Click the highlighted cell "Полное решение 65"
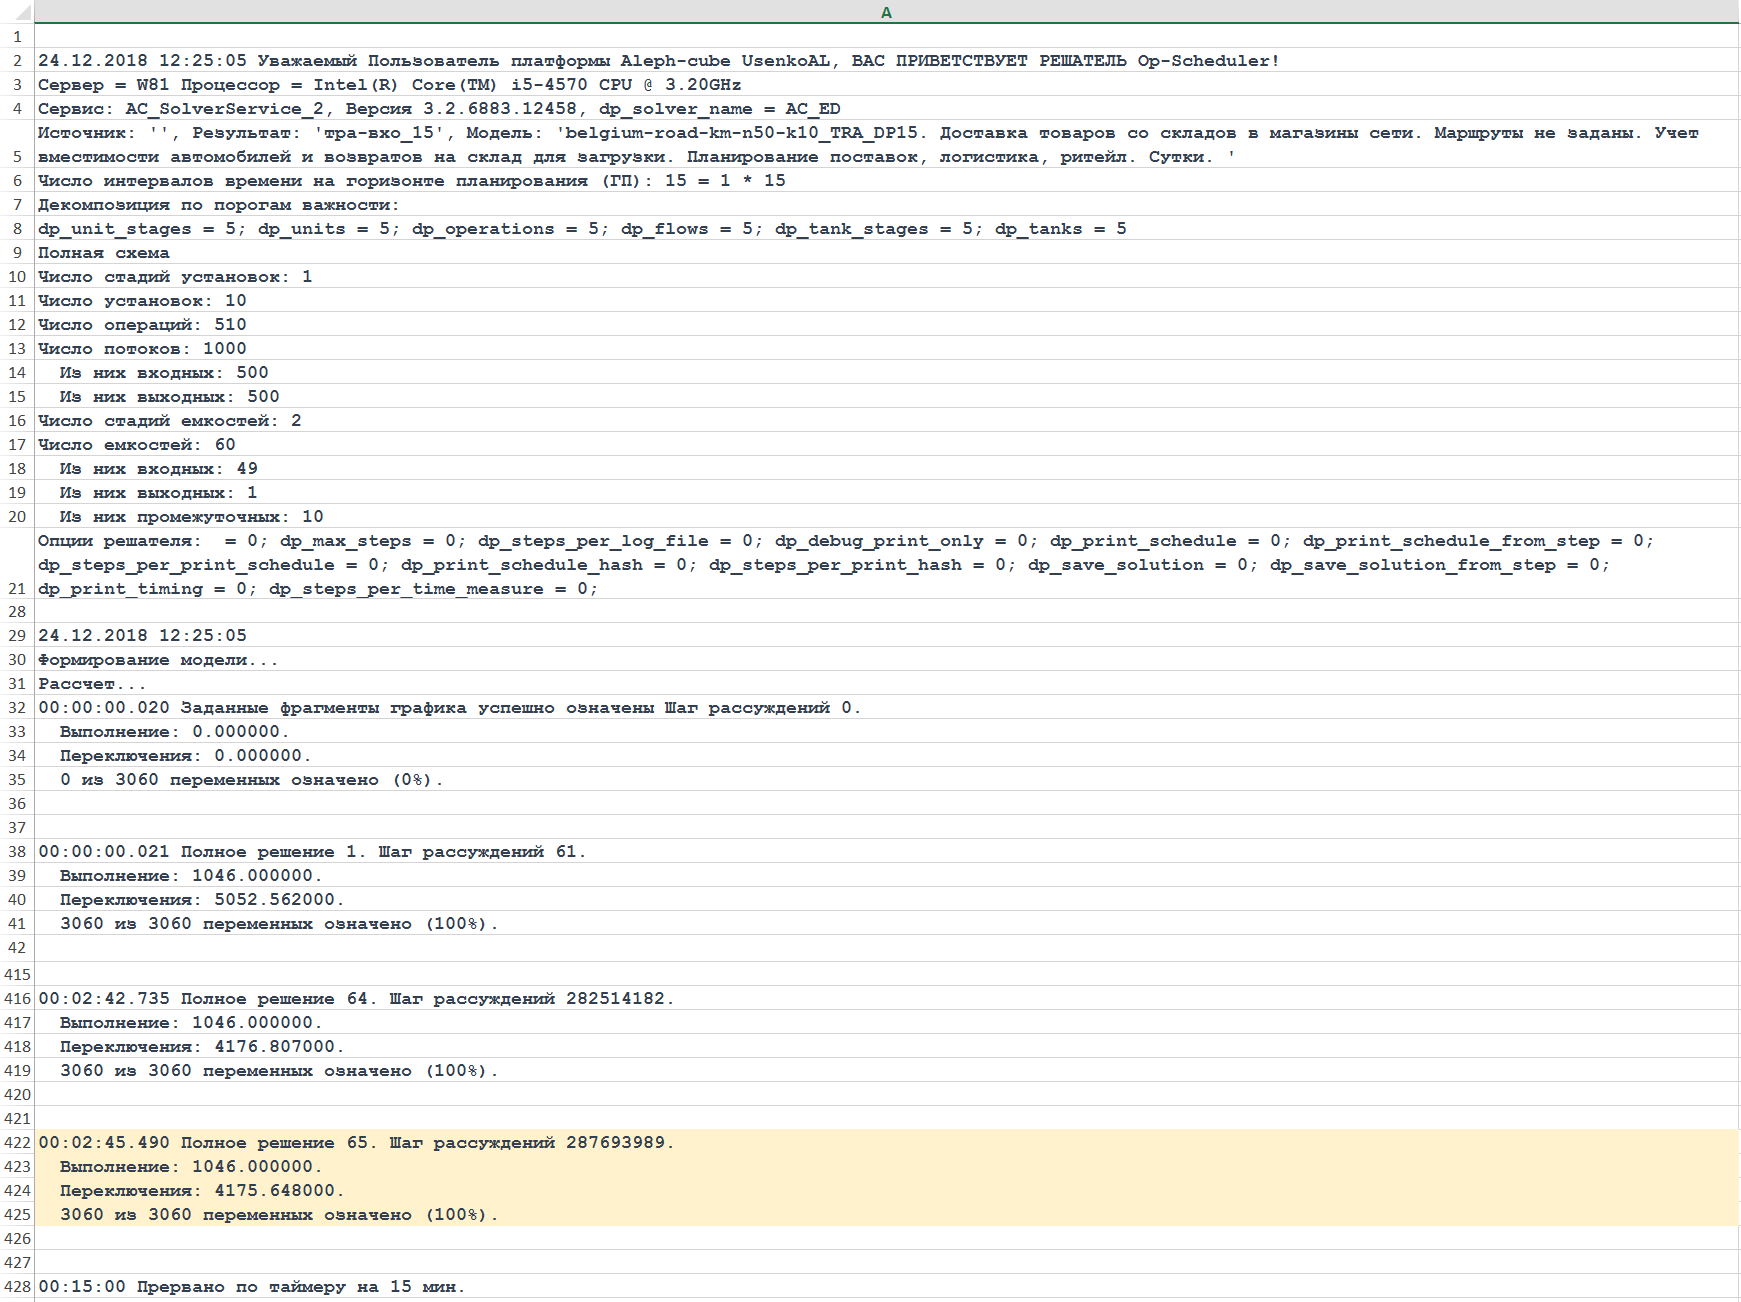The height and width of the screenshot is (1302, 1741). tap(356, 1143)
